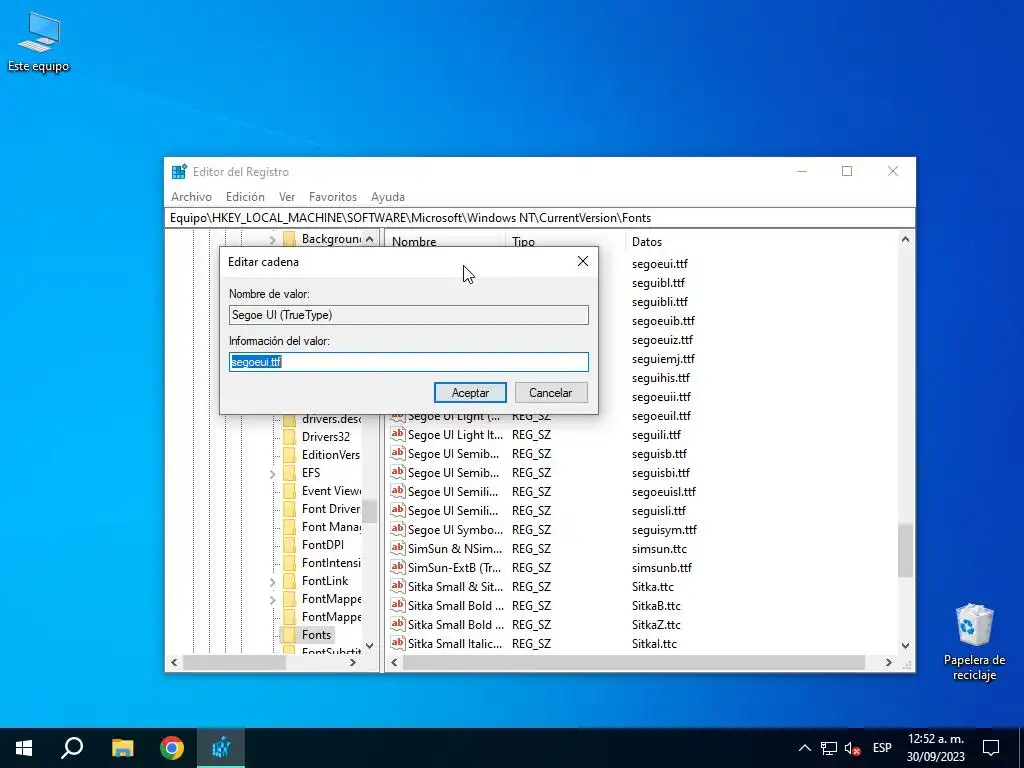The image size is (1024, 768).
Task: Select the Fonts key in tree
Action: 316,635
